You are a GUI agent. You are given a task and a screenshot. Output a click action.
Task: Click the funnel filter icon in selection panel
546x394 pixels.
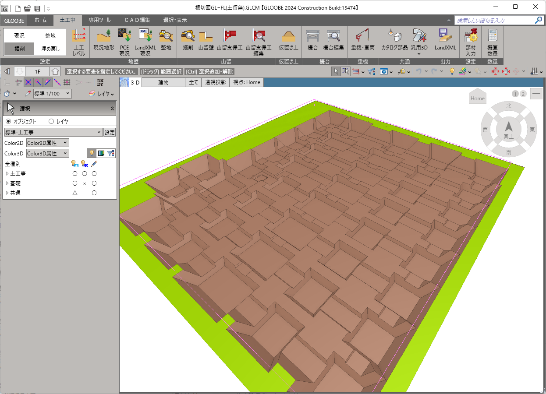[x=111, y=153]
